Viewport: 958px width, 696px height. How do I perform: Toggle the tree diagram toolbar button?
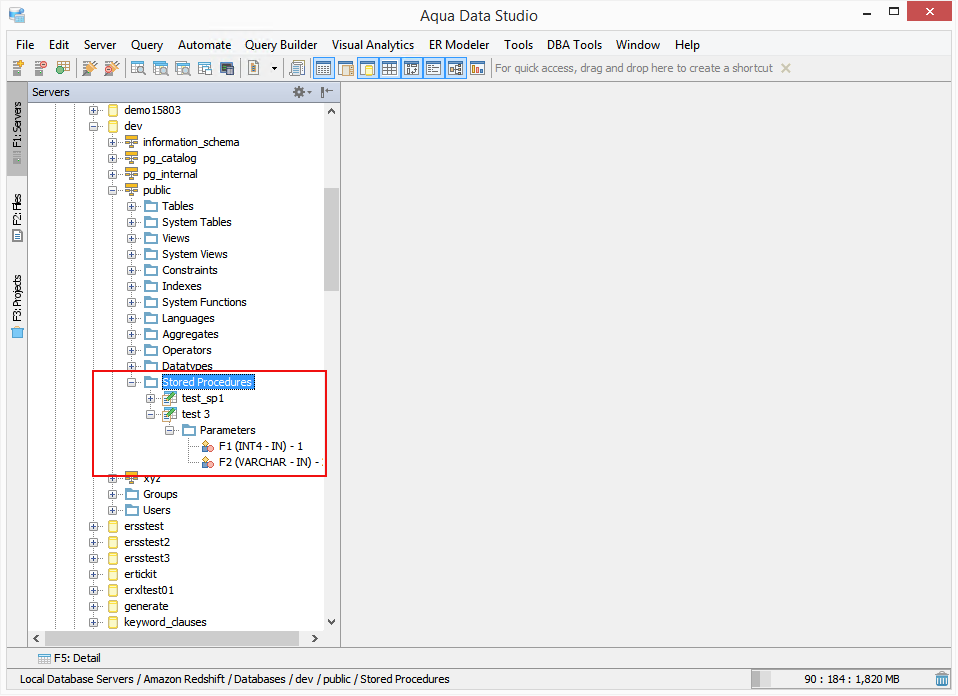(456, 68)
